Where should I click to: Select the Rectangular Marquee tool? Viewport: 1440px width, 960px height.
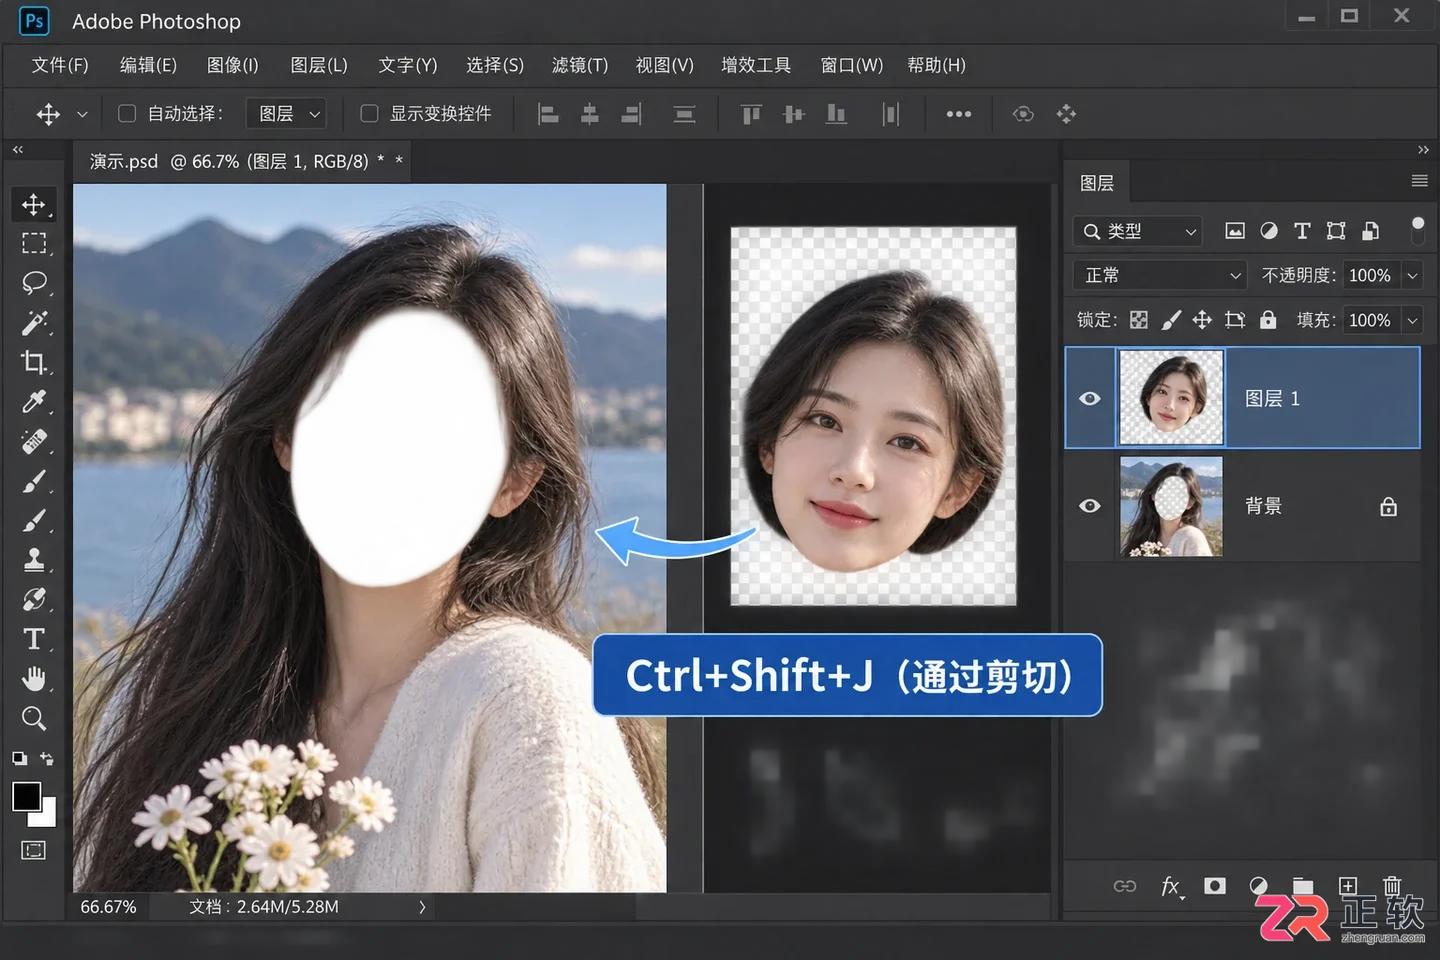[x=34, y=244]
